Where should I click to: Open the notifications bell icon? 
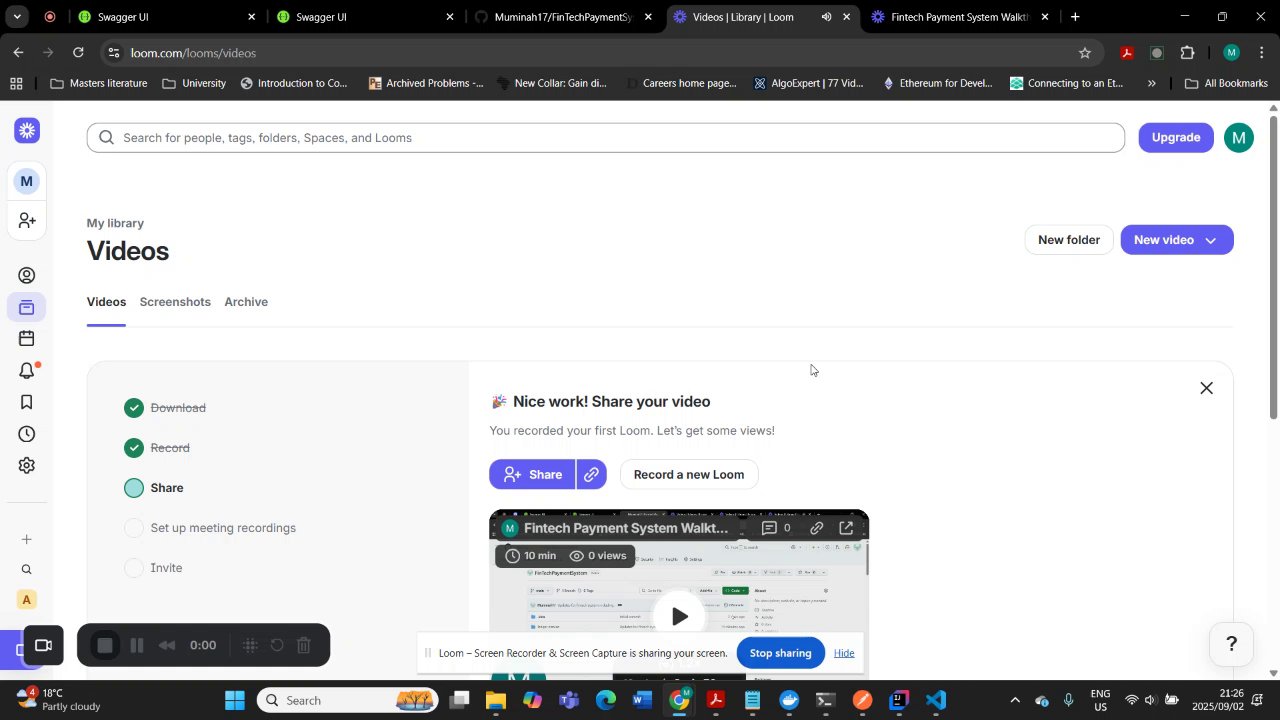[x=27, y=371]
